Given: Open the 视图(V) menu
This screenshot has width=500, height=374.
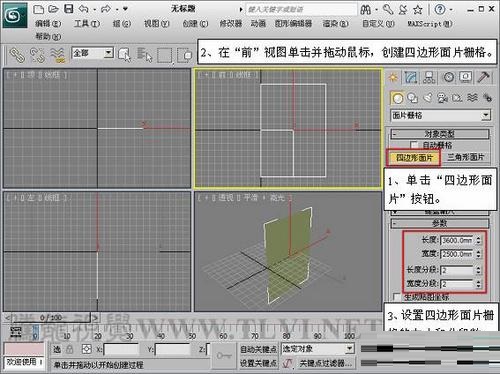Looking at the screenshot, I should click(x=156, y=24).
